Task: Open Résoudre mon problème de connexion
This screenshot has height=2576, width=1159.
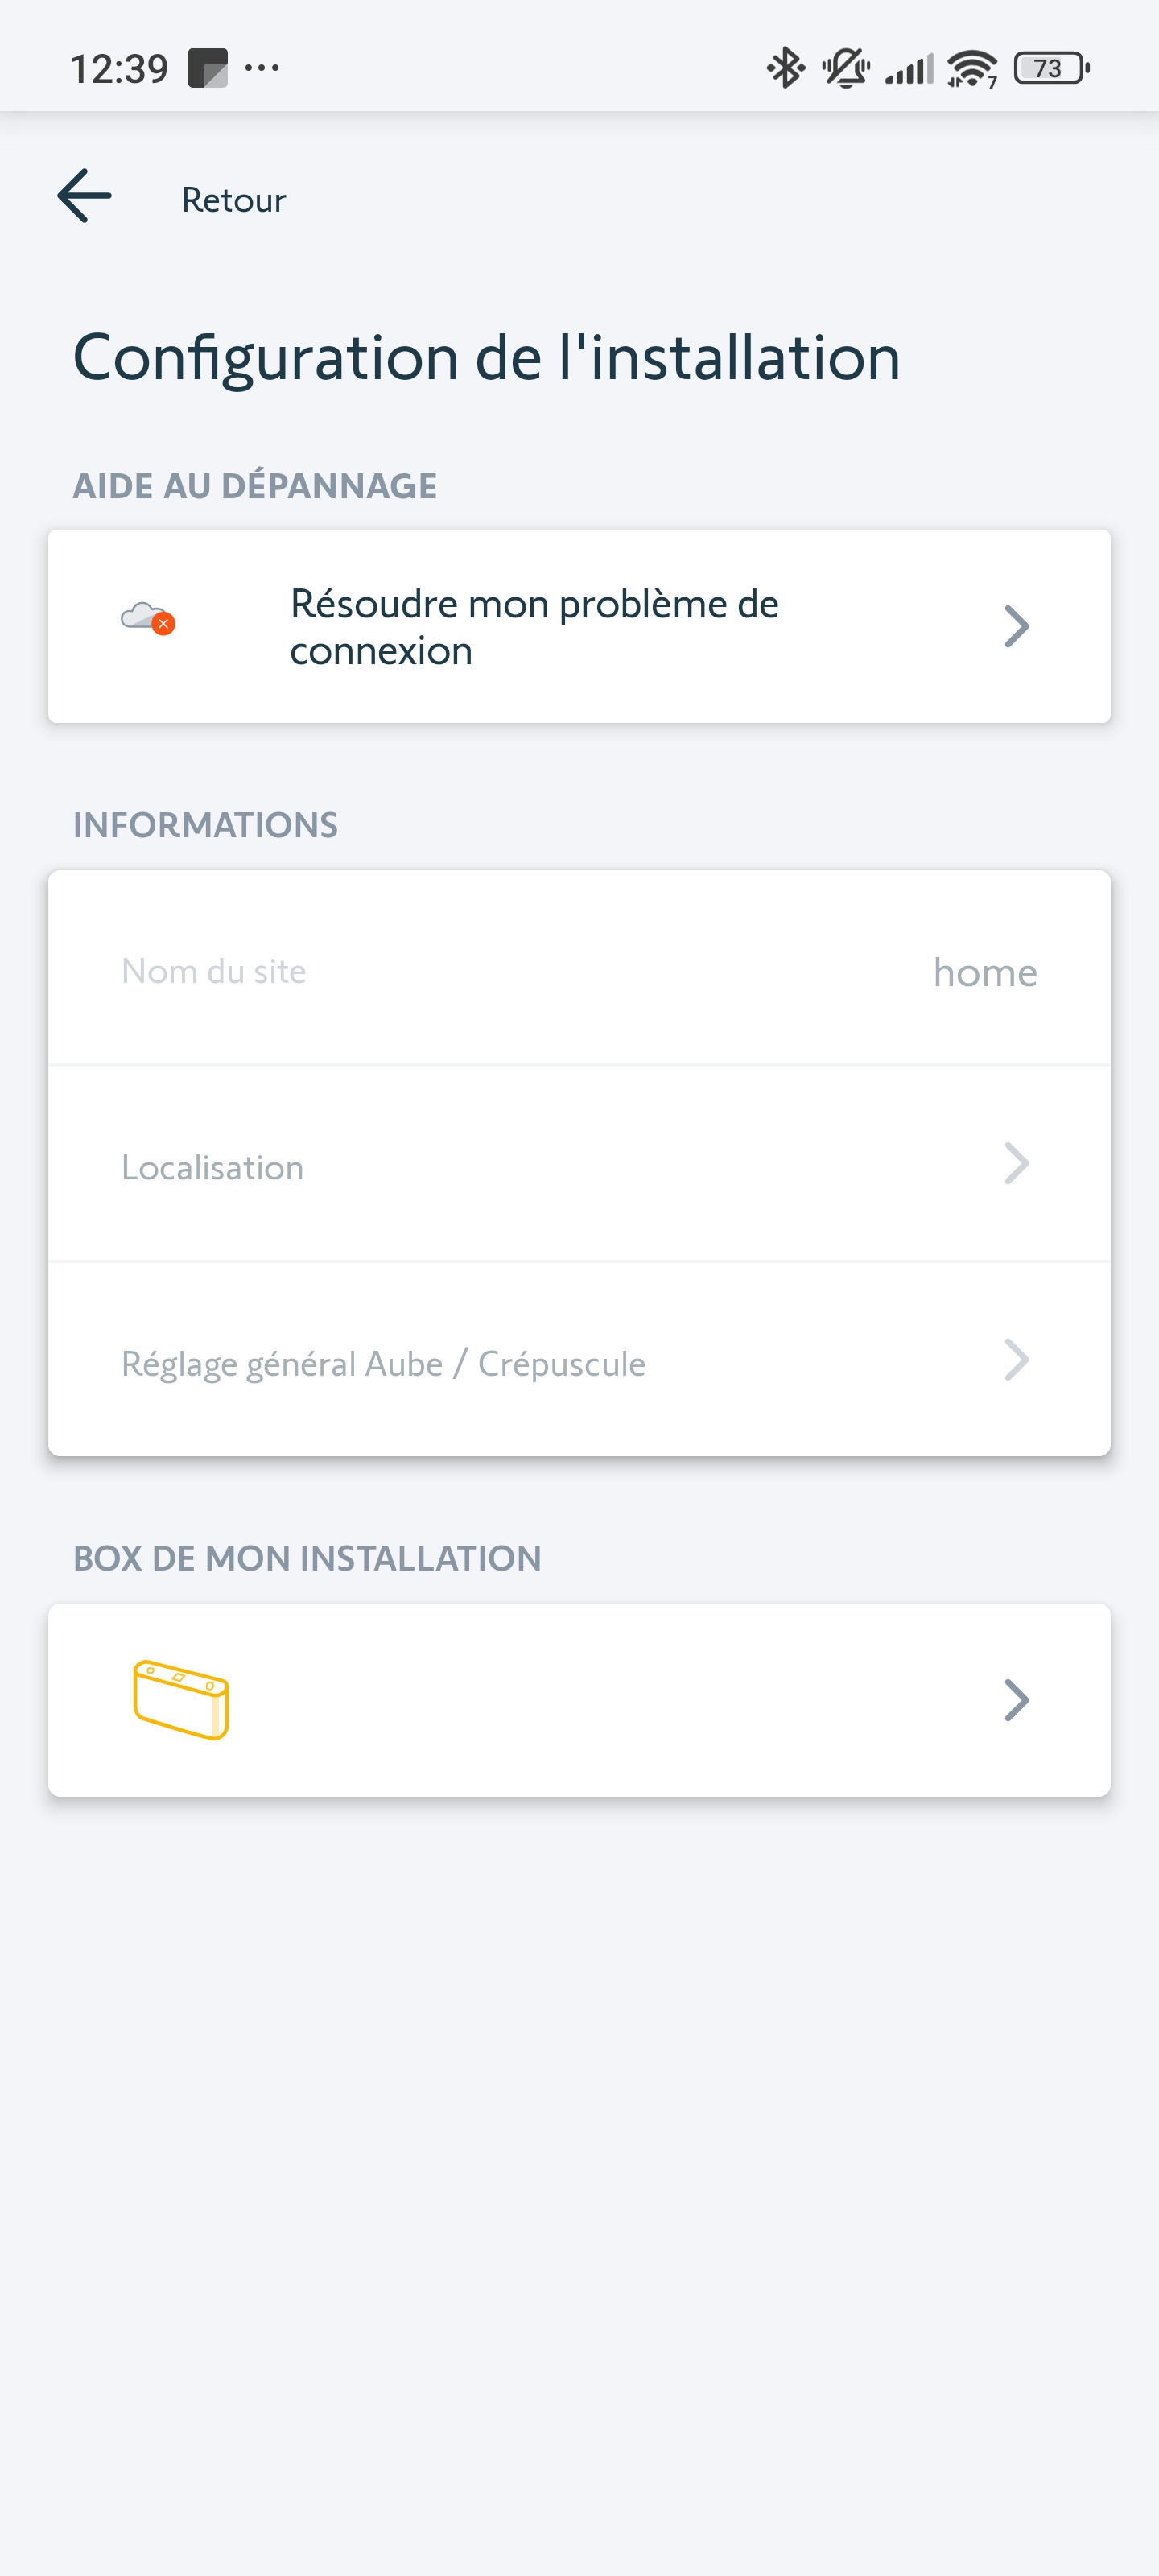Action: [x=534, y=627]
